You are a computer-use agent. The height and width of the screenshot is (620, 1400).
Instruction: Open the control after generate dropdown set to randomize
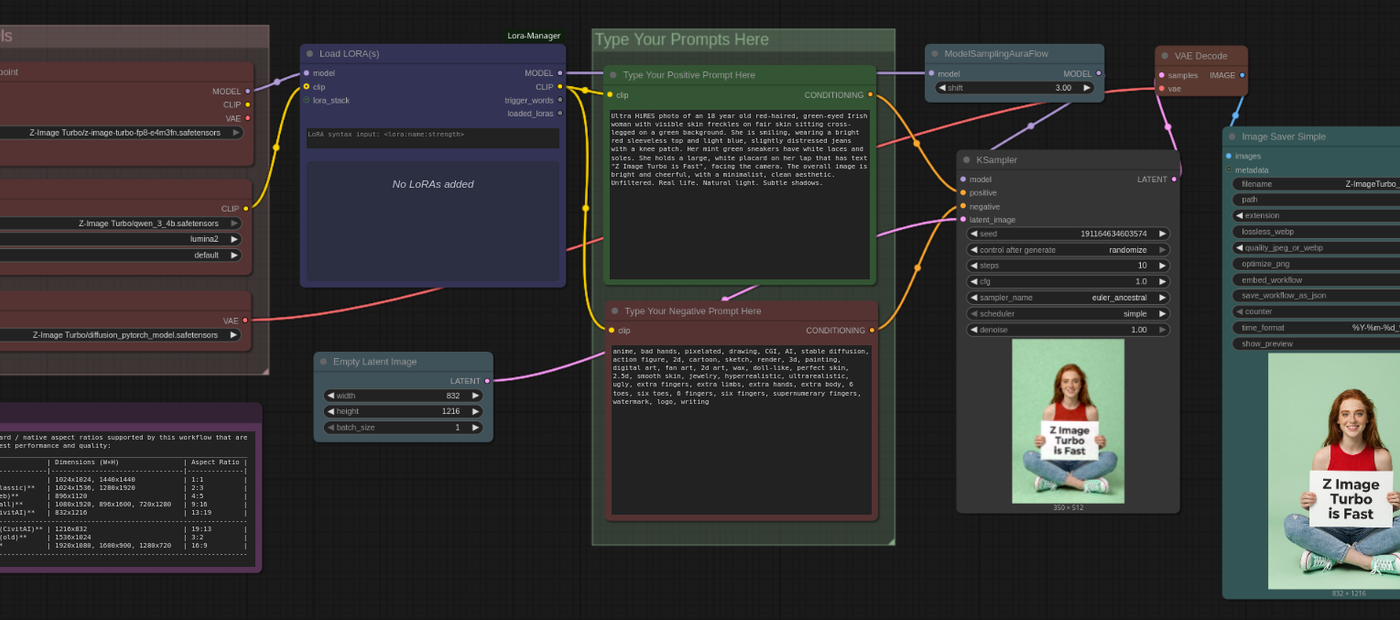click(x=1068, y=250)
